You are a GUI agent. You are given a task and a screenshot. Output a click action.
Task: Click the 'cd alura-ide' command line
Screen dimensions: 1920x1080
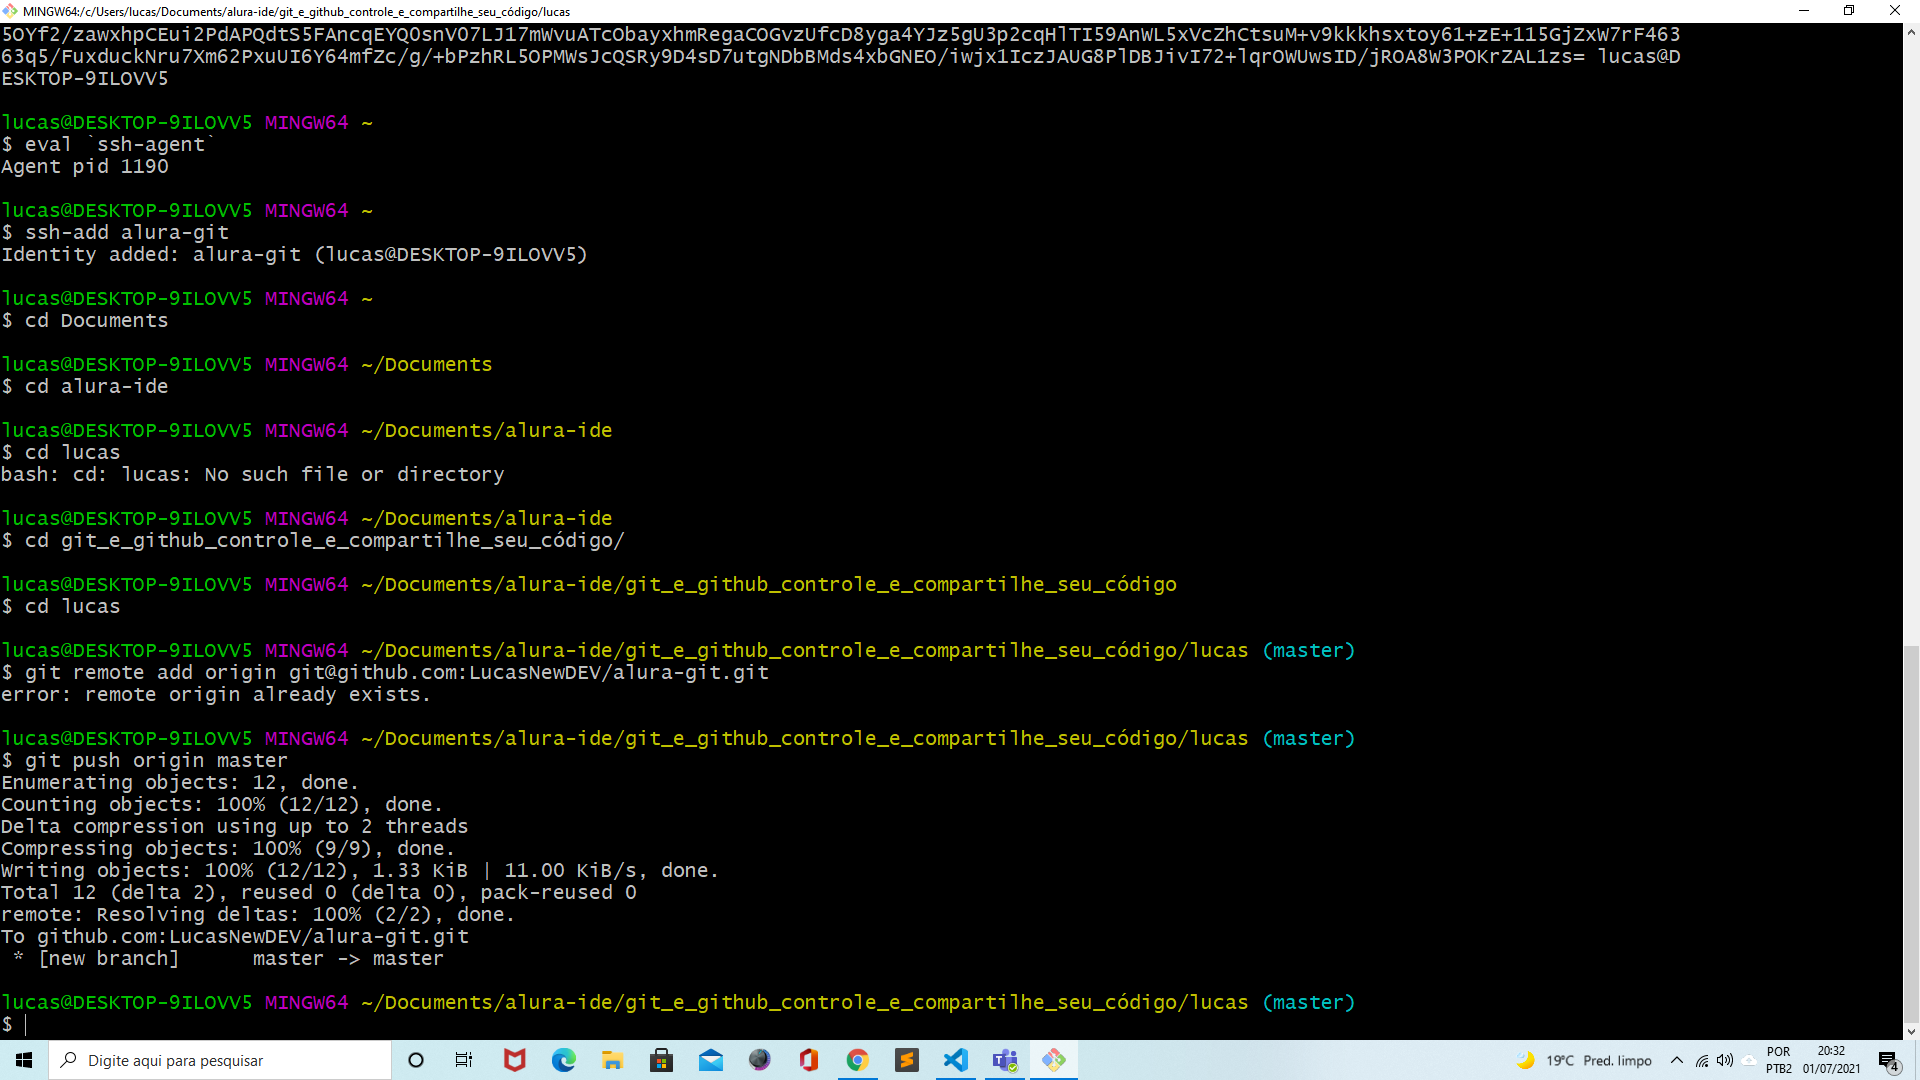(x=85, y=387)
